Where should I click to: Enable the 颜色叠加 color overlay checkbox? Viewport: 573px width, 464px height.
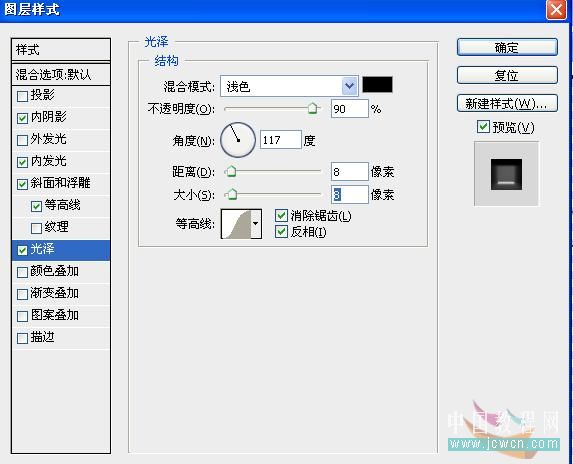[x=22, y=272]
